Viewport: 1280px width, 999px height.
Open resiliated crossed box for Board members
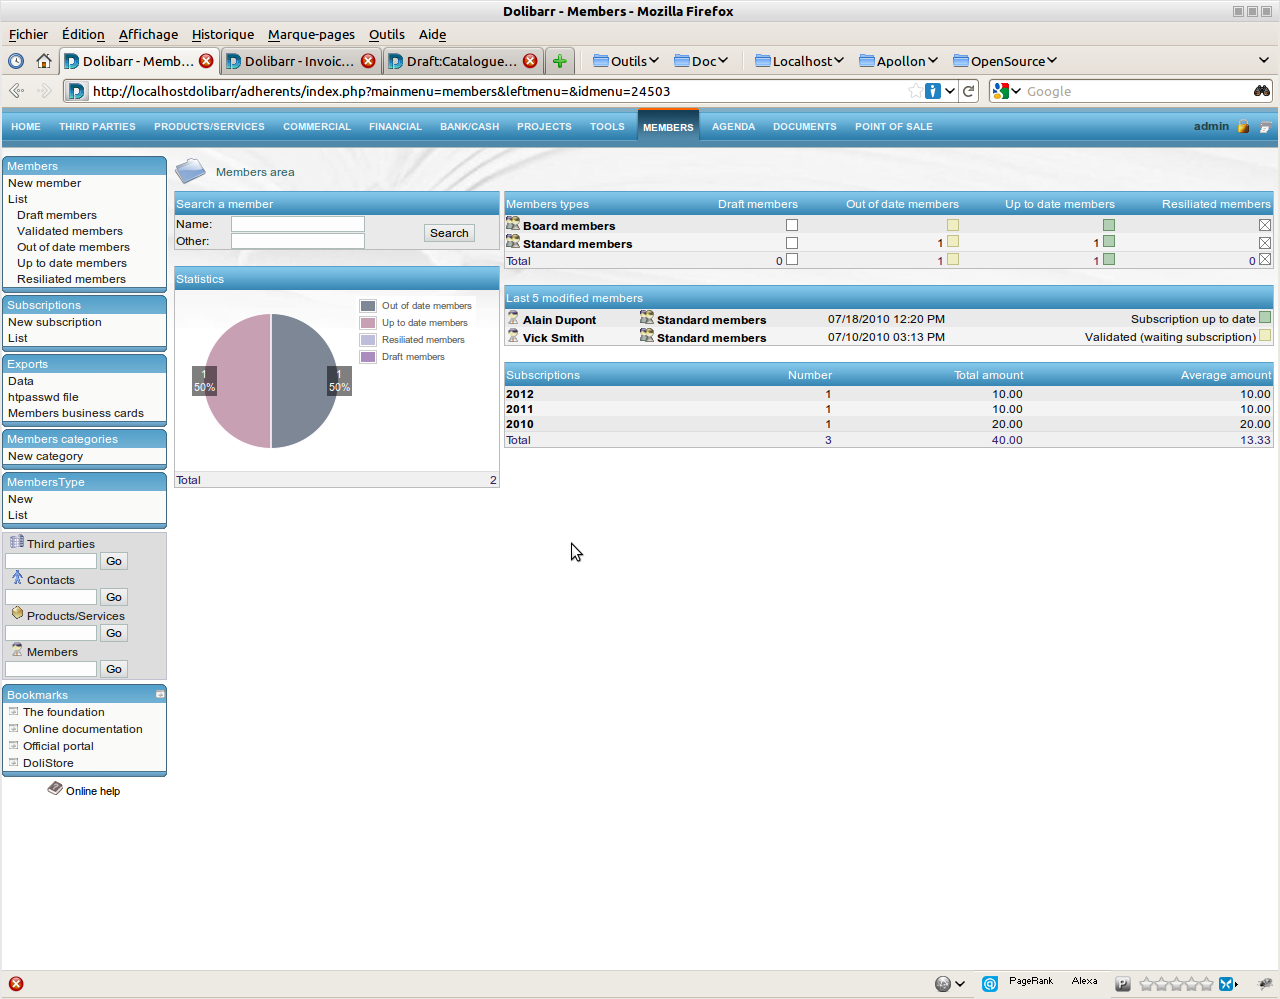point(1265,225)
